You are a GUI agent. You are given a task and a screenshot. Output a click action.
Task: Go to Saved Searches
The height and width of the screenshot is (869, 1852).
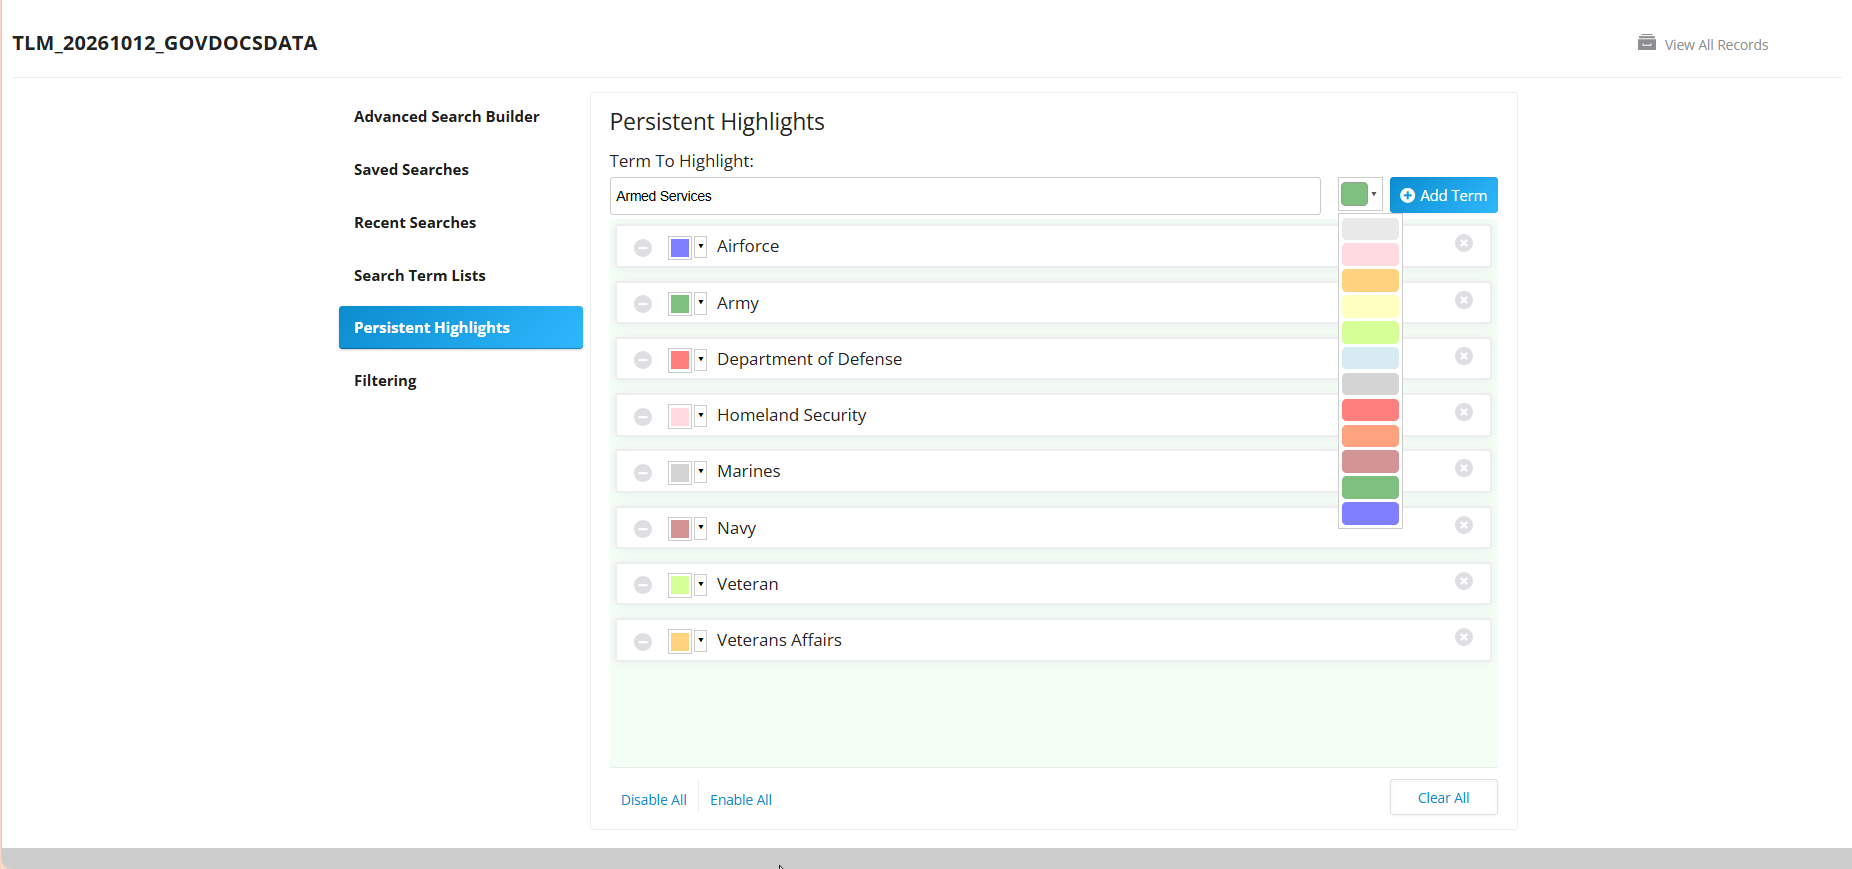pos(411,170)
